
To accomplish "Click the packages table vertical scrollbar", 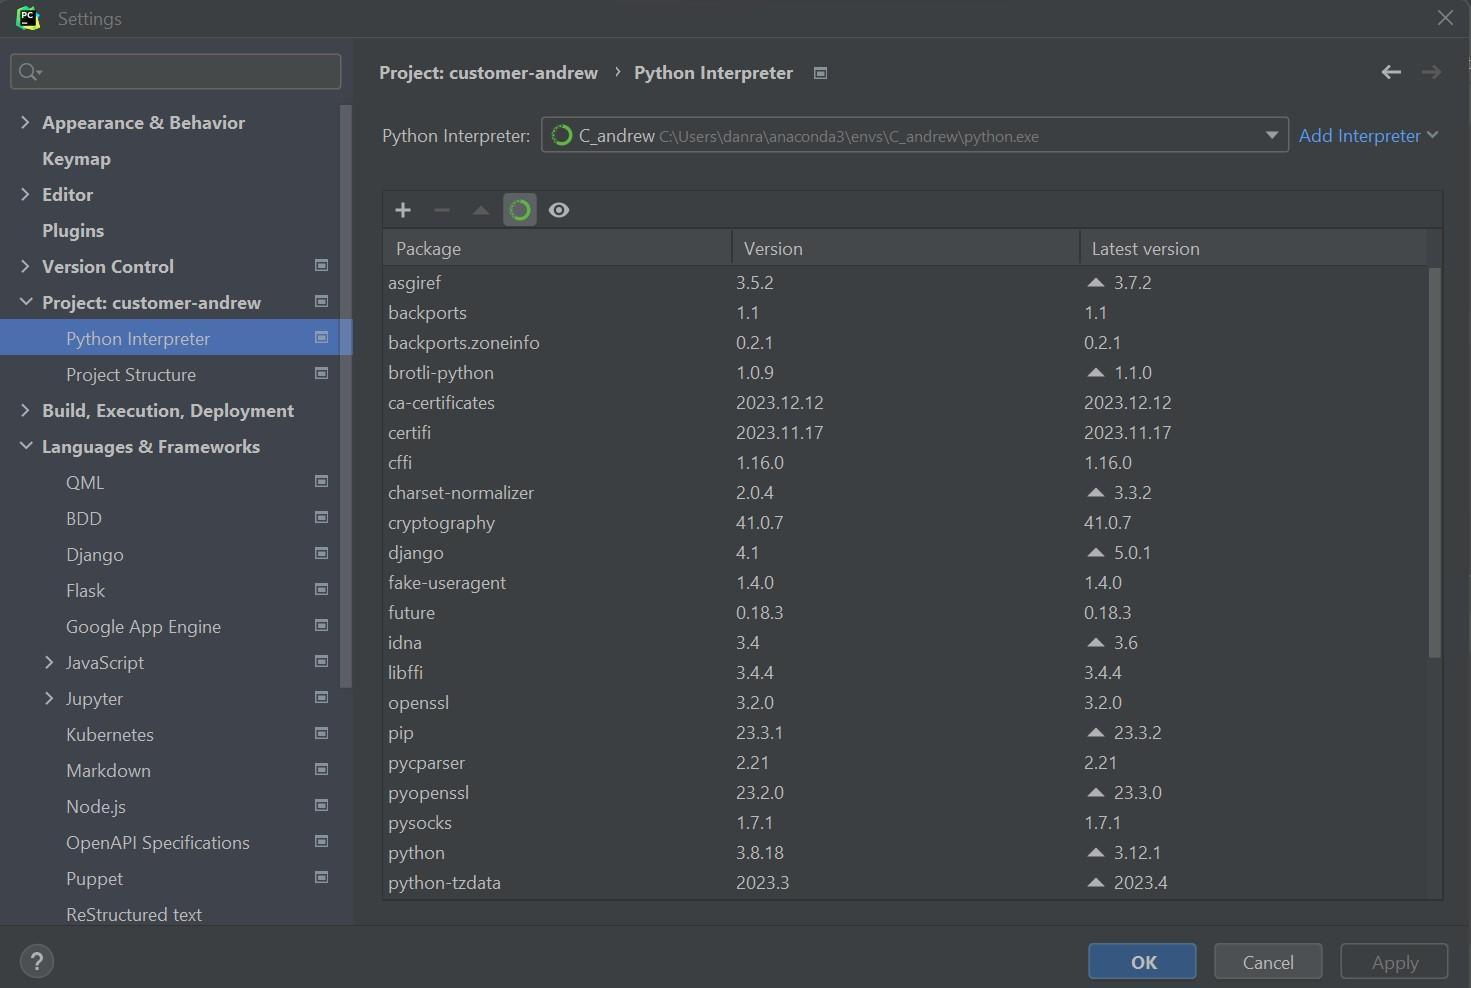I will pyautogui.click(x=1434, y=462).
